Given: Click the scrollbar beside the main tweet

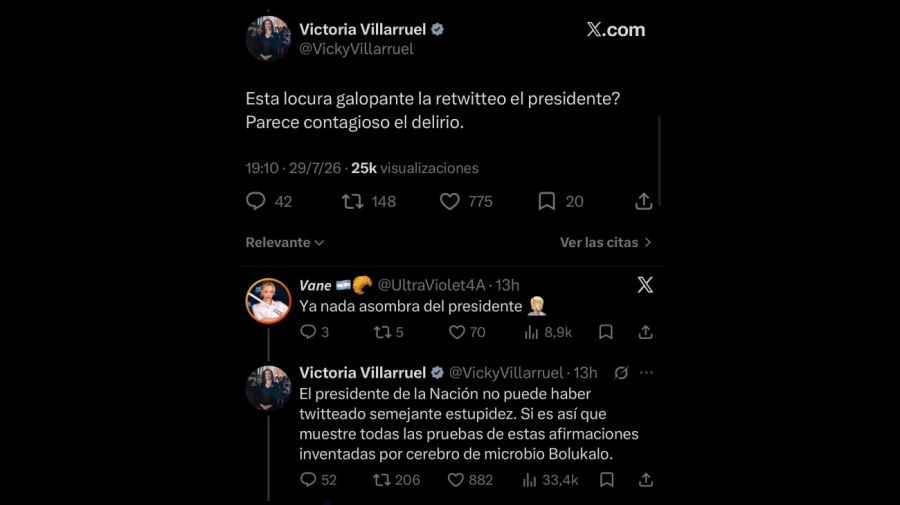Looking at the screenshot, I should click(x=660, y=161).
